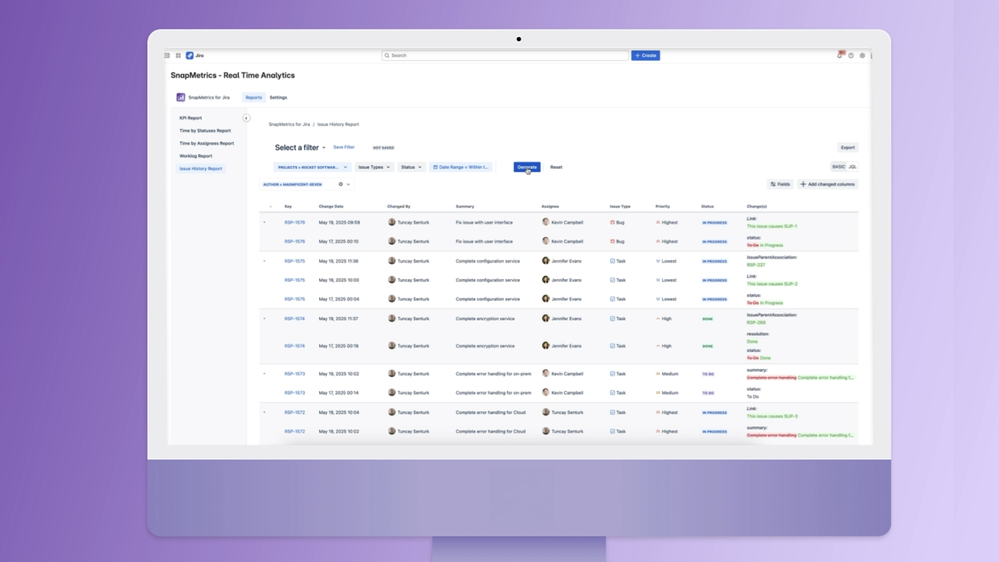Click High priority icon in May 17 00:18 row
This screenshot has width=999, height=562.
(658, 346)
